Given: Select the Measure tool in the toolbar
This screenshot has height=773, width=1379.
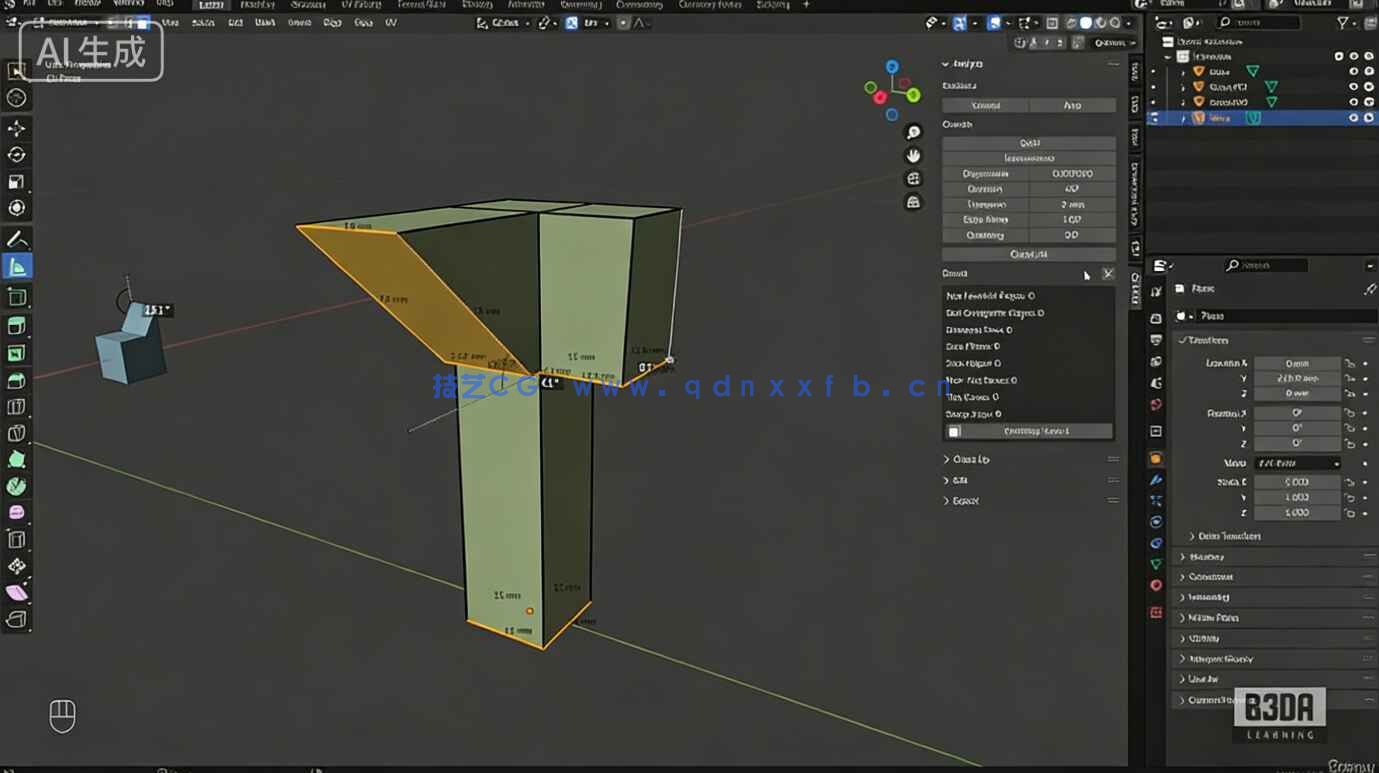Looking at the screenshot, I should pyautogui.click(x=15, y=266).
